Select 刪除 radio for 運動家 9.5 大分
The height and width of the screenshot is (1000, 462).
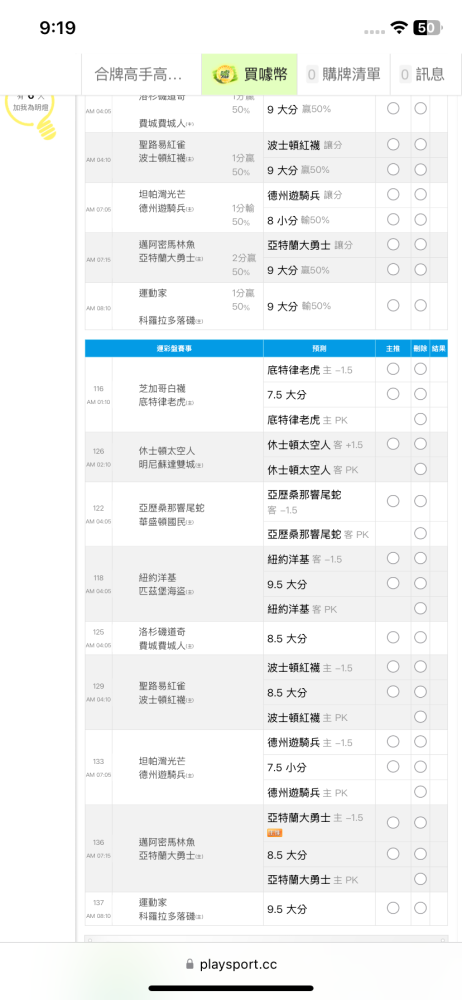click(x=420, y=908)
